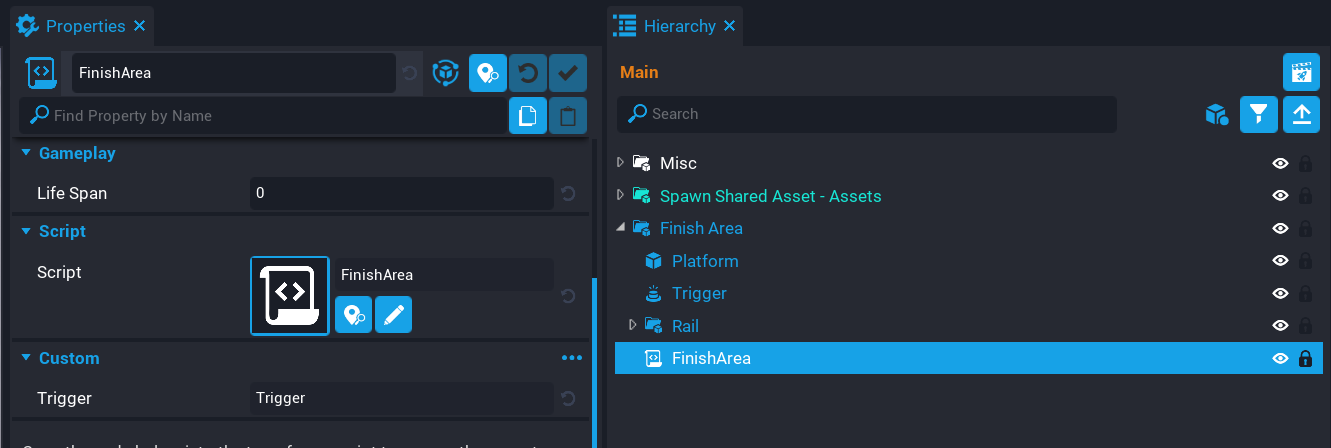Click the checkmark button in Properties header

tap(567, 73)
